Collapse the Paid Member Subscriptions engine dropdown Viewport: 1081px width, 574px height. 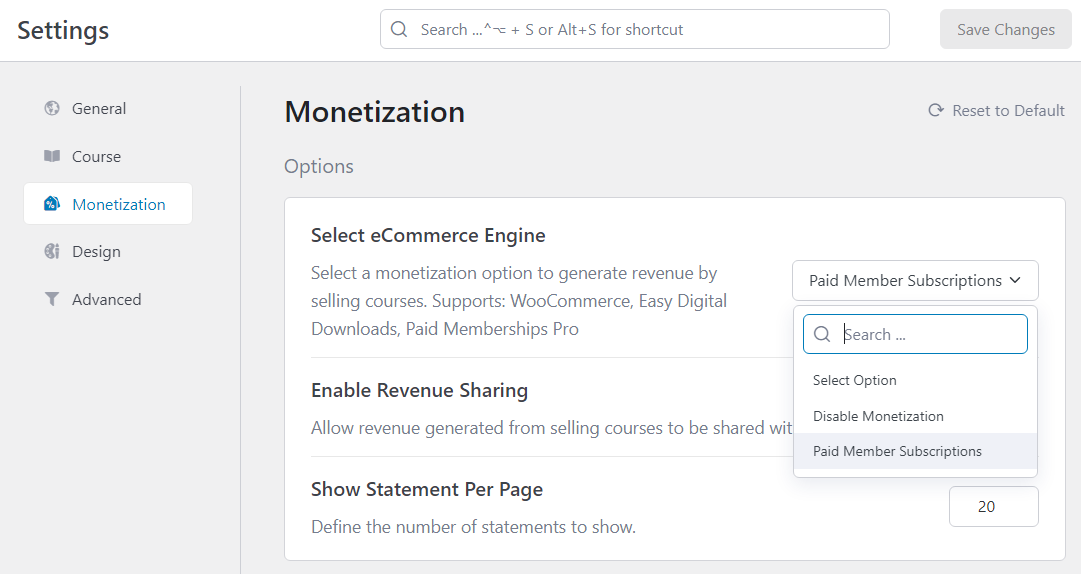[915, 280]
